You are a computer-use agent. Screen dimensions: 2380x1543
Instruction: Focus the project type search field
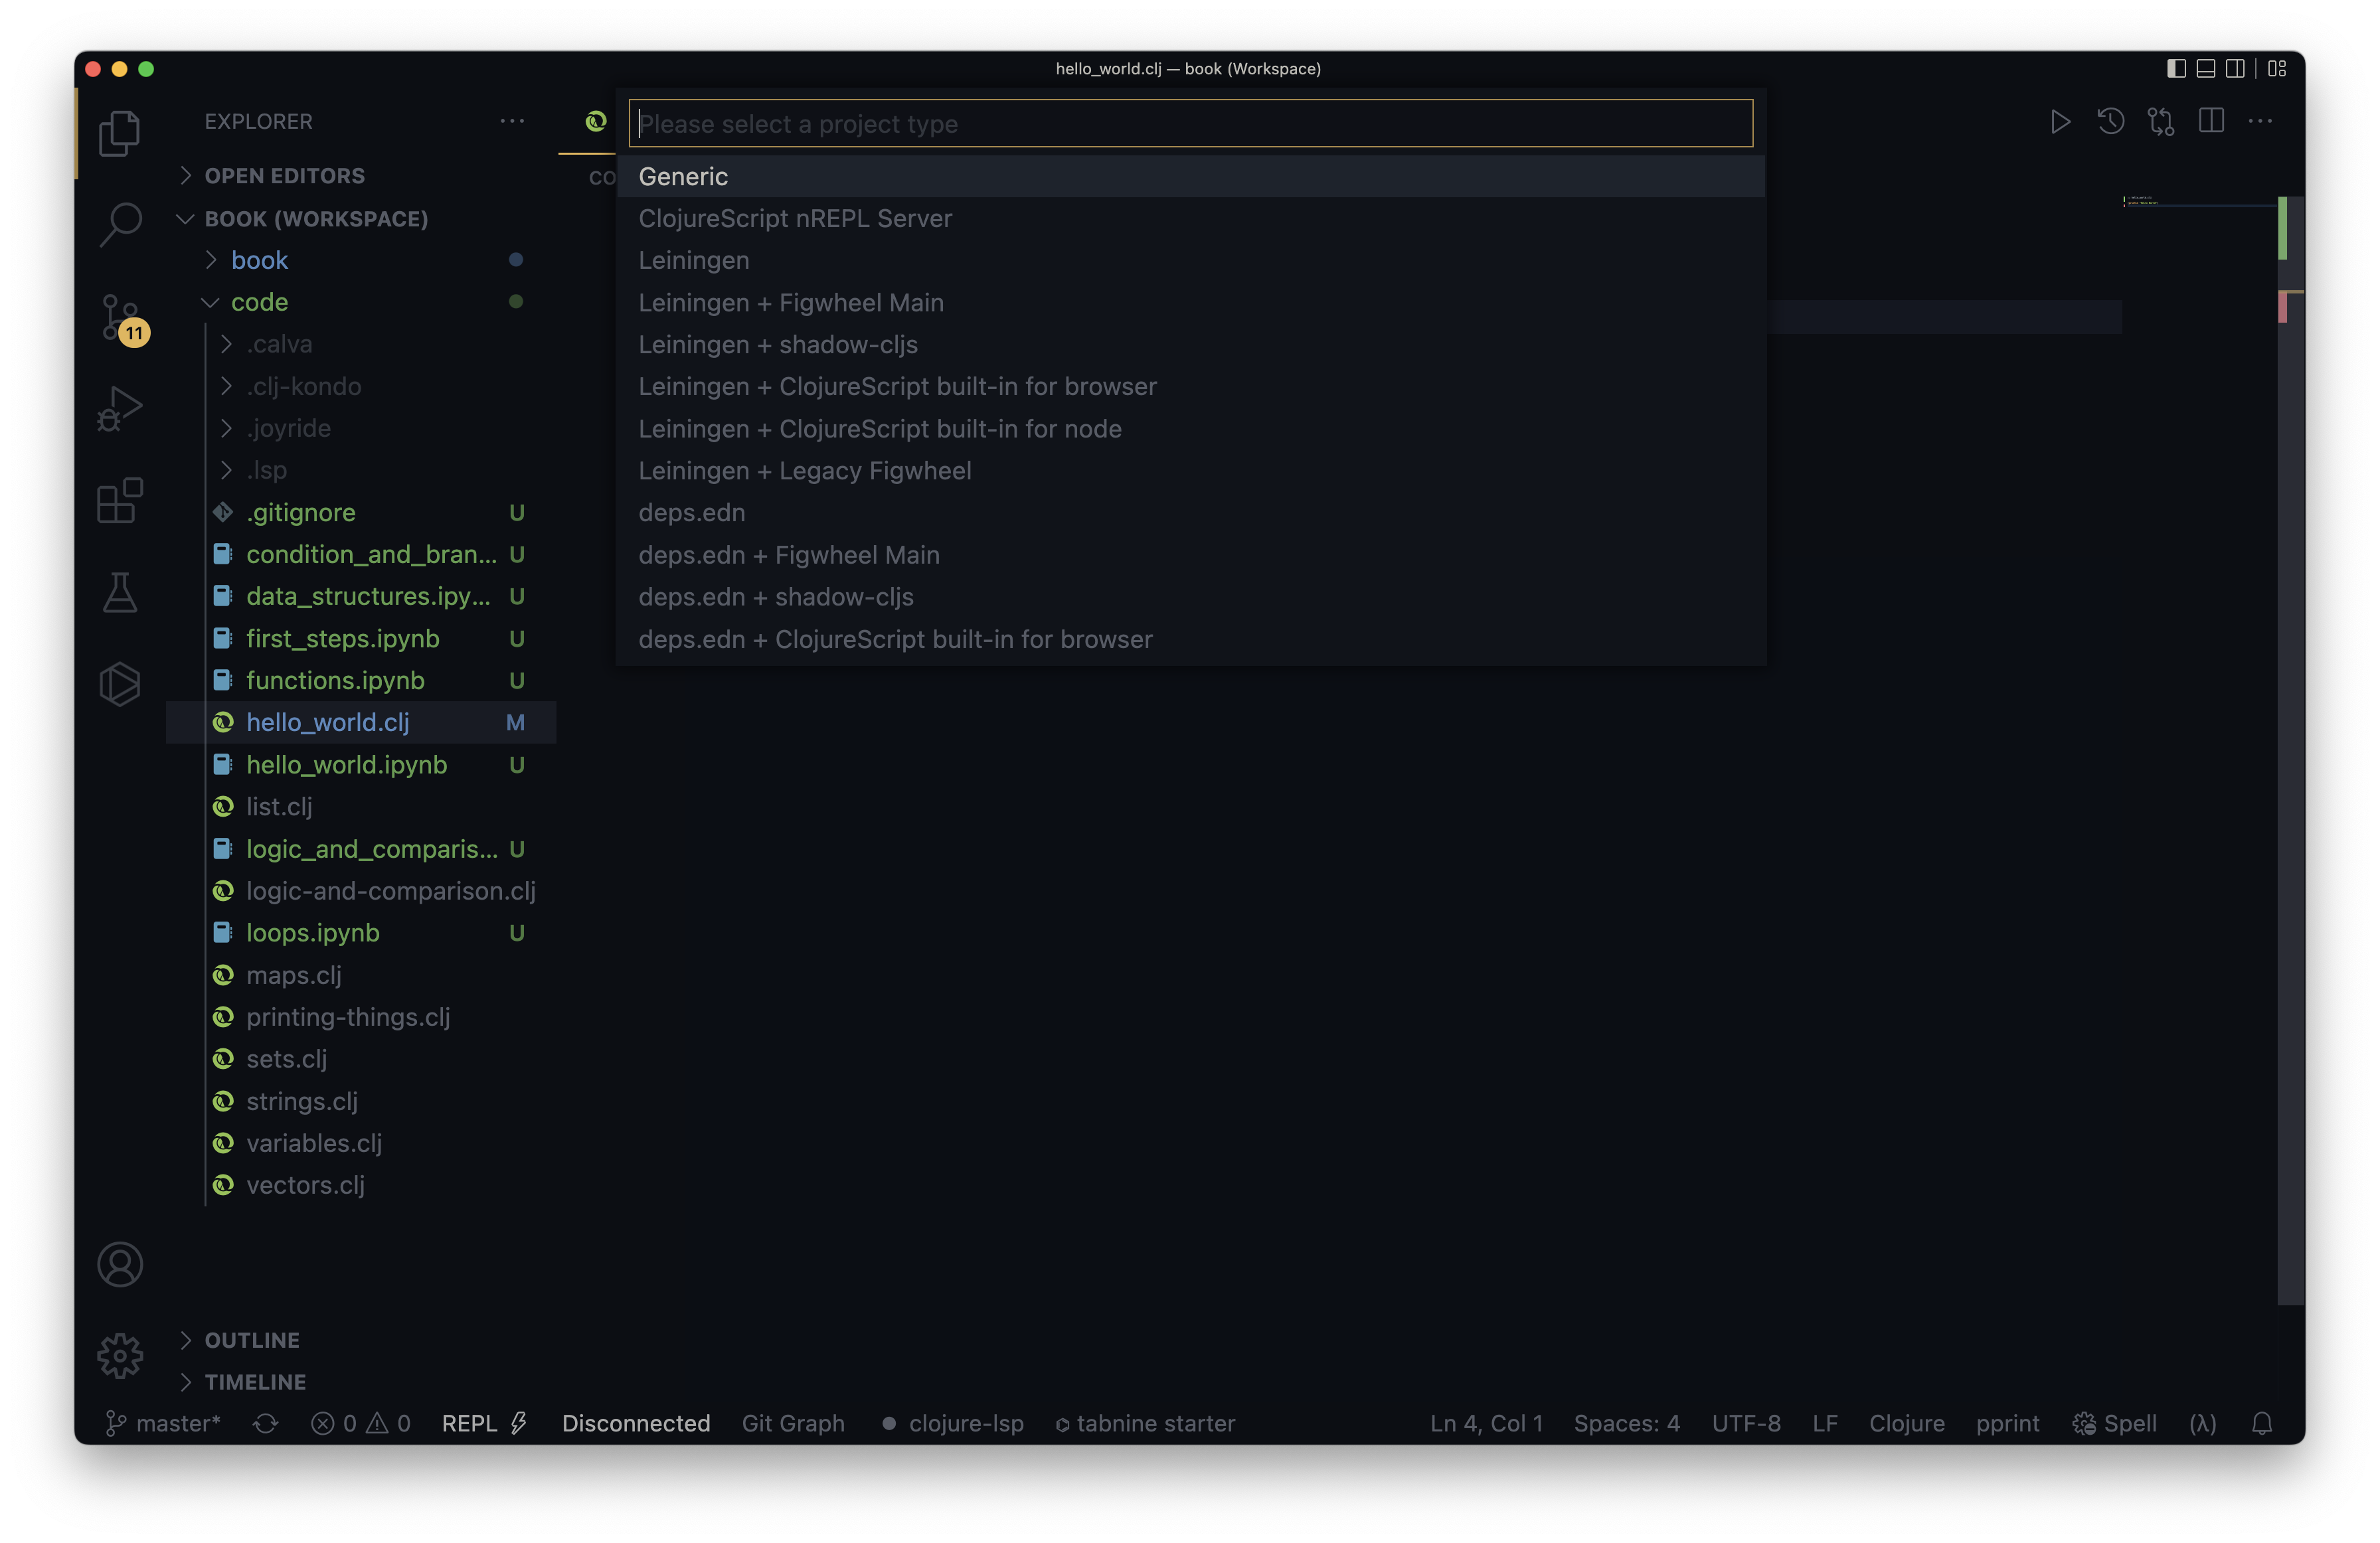click(1190, 123)
